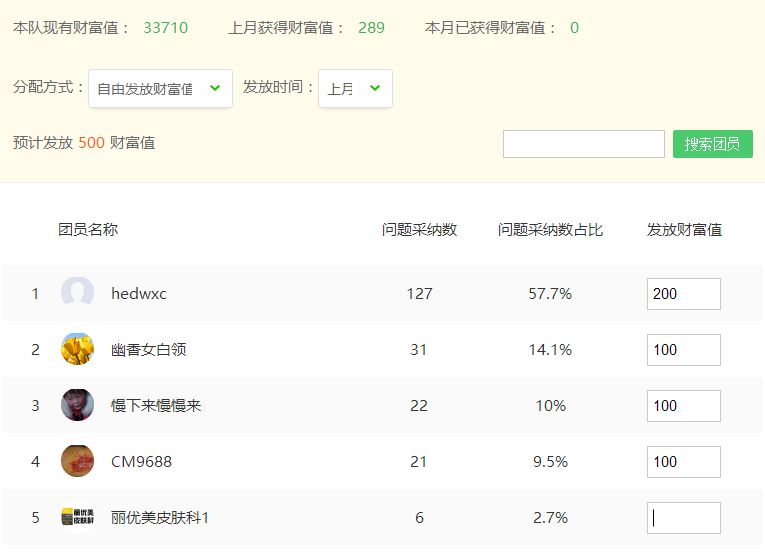
Task: Select the member name 丽优美皮肤科1
Action: pyautogui.click(x=160, y=517)
